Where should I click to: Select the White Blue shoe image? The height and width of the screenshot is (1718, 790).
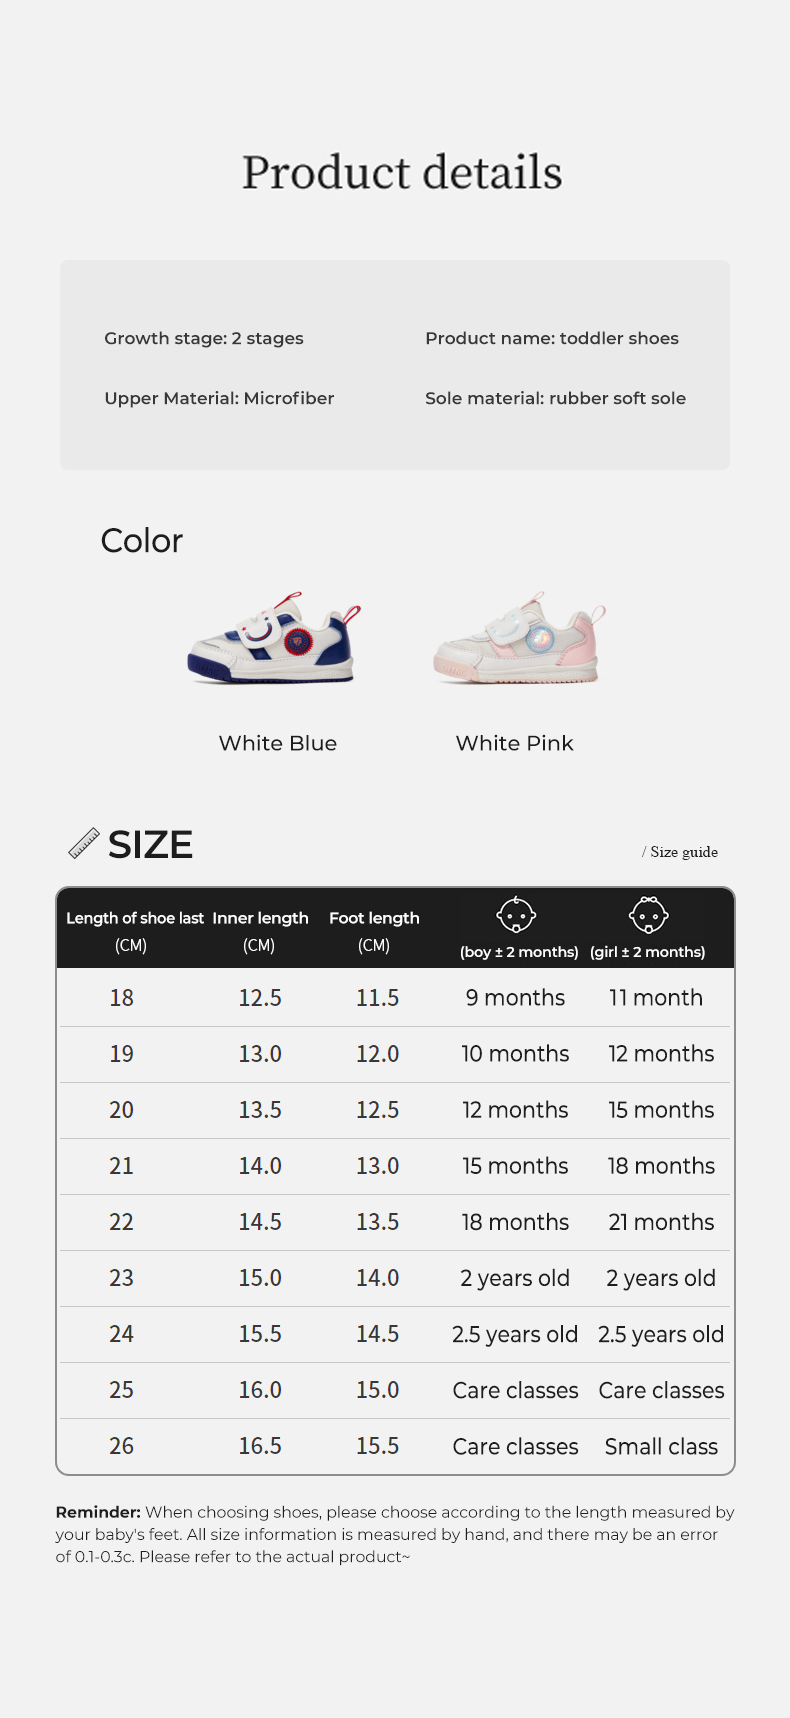(x=274, y=639)
